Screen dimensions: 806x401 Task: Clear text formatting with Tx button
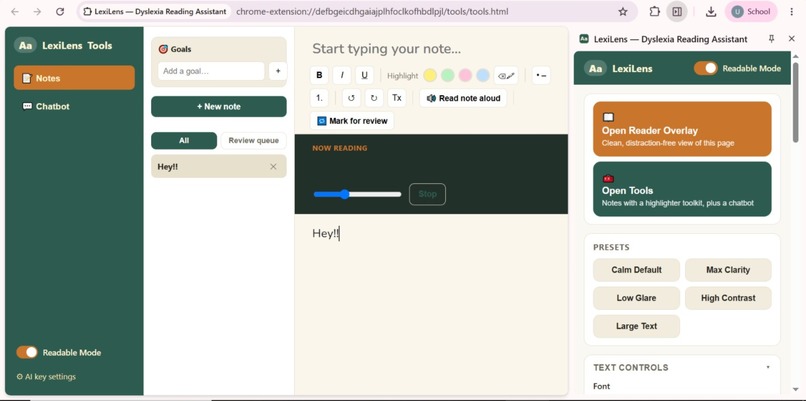pyautogui.click(x=396, y=98)
